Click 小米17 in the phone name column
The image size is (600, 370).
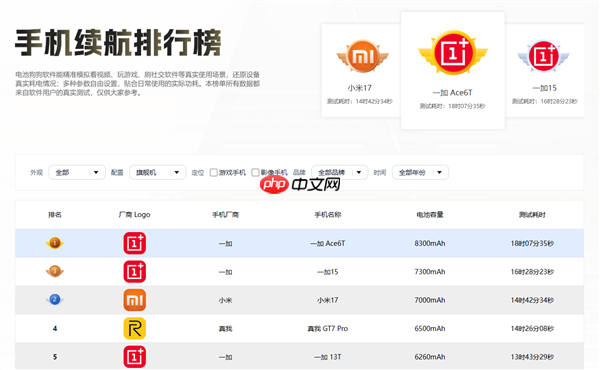[328, 300]
